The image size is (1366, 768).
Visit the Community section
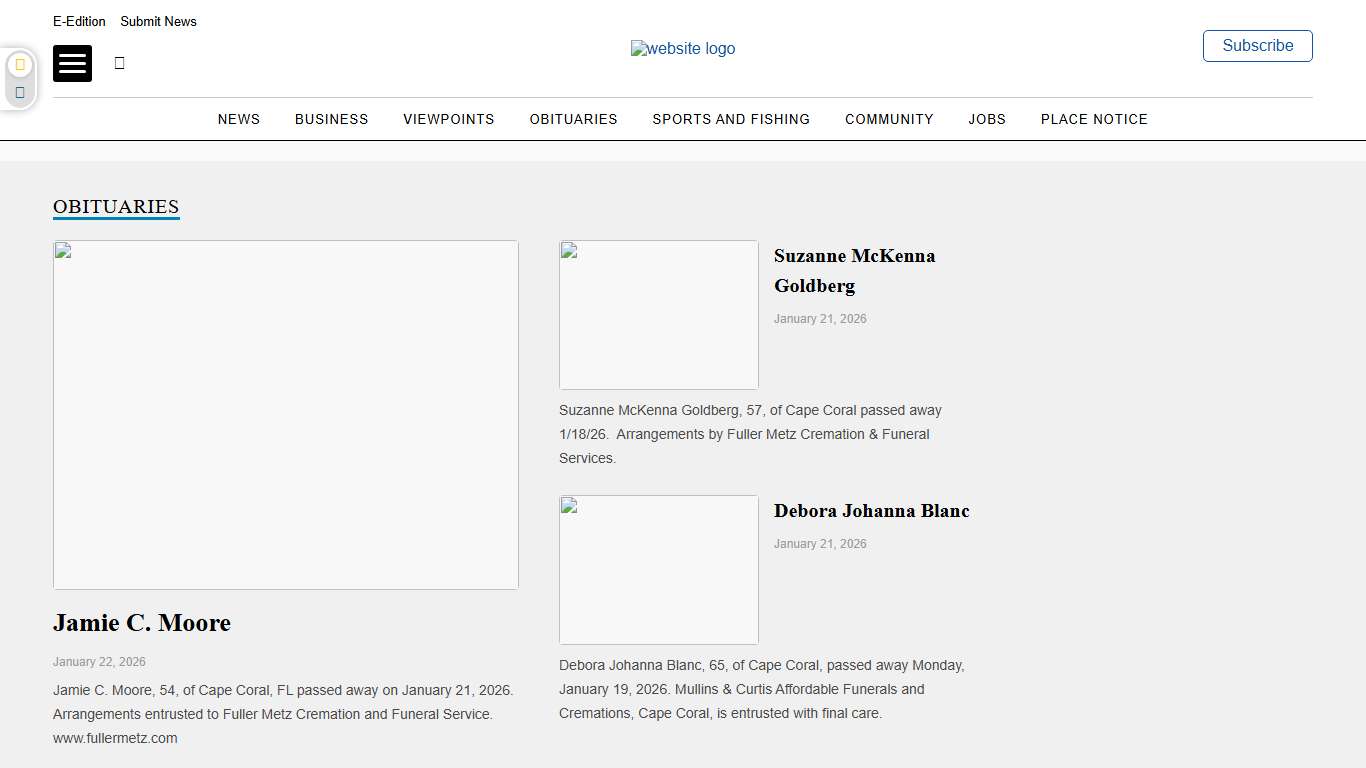pyautogui.click(x=889, y=119)
